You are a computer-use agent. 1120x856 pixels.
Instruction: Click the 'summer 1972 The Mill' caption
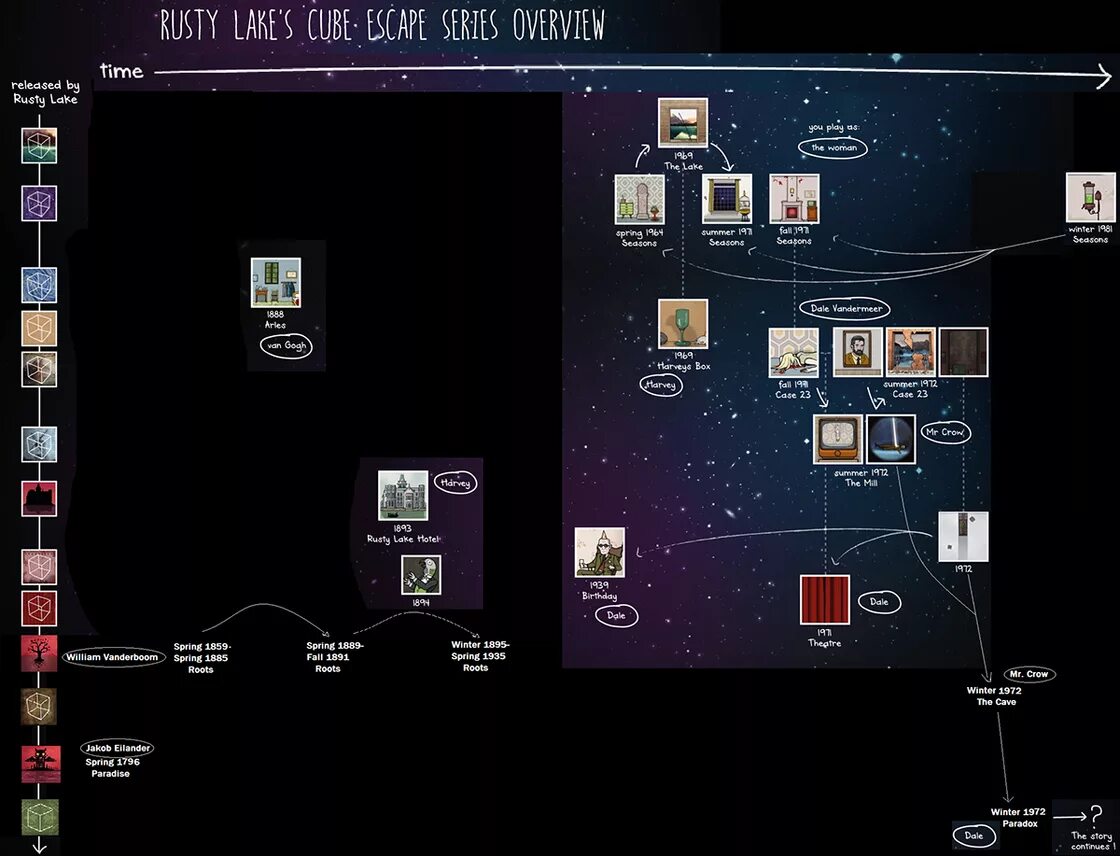click(x=861, y=477)
